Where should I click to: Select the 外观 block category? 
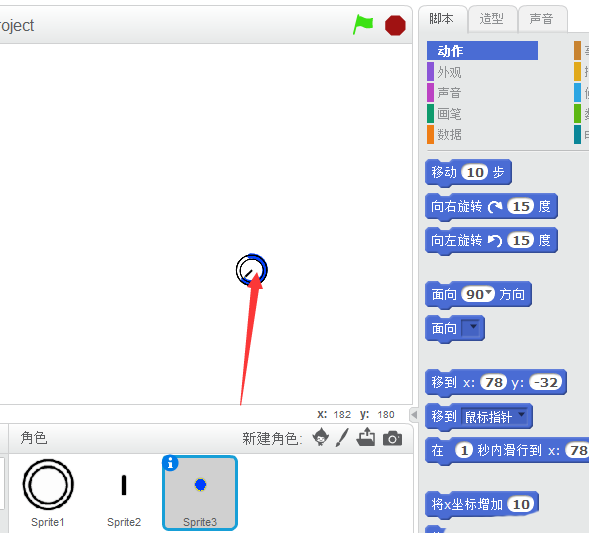[x=449, y=72]
